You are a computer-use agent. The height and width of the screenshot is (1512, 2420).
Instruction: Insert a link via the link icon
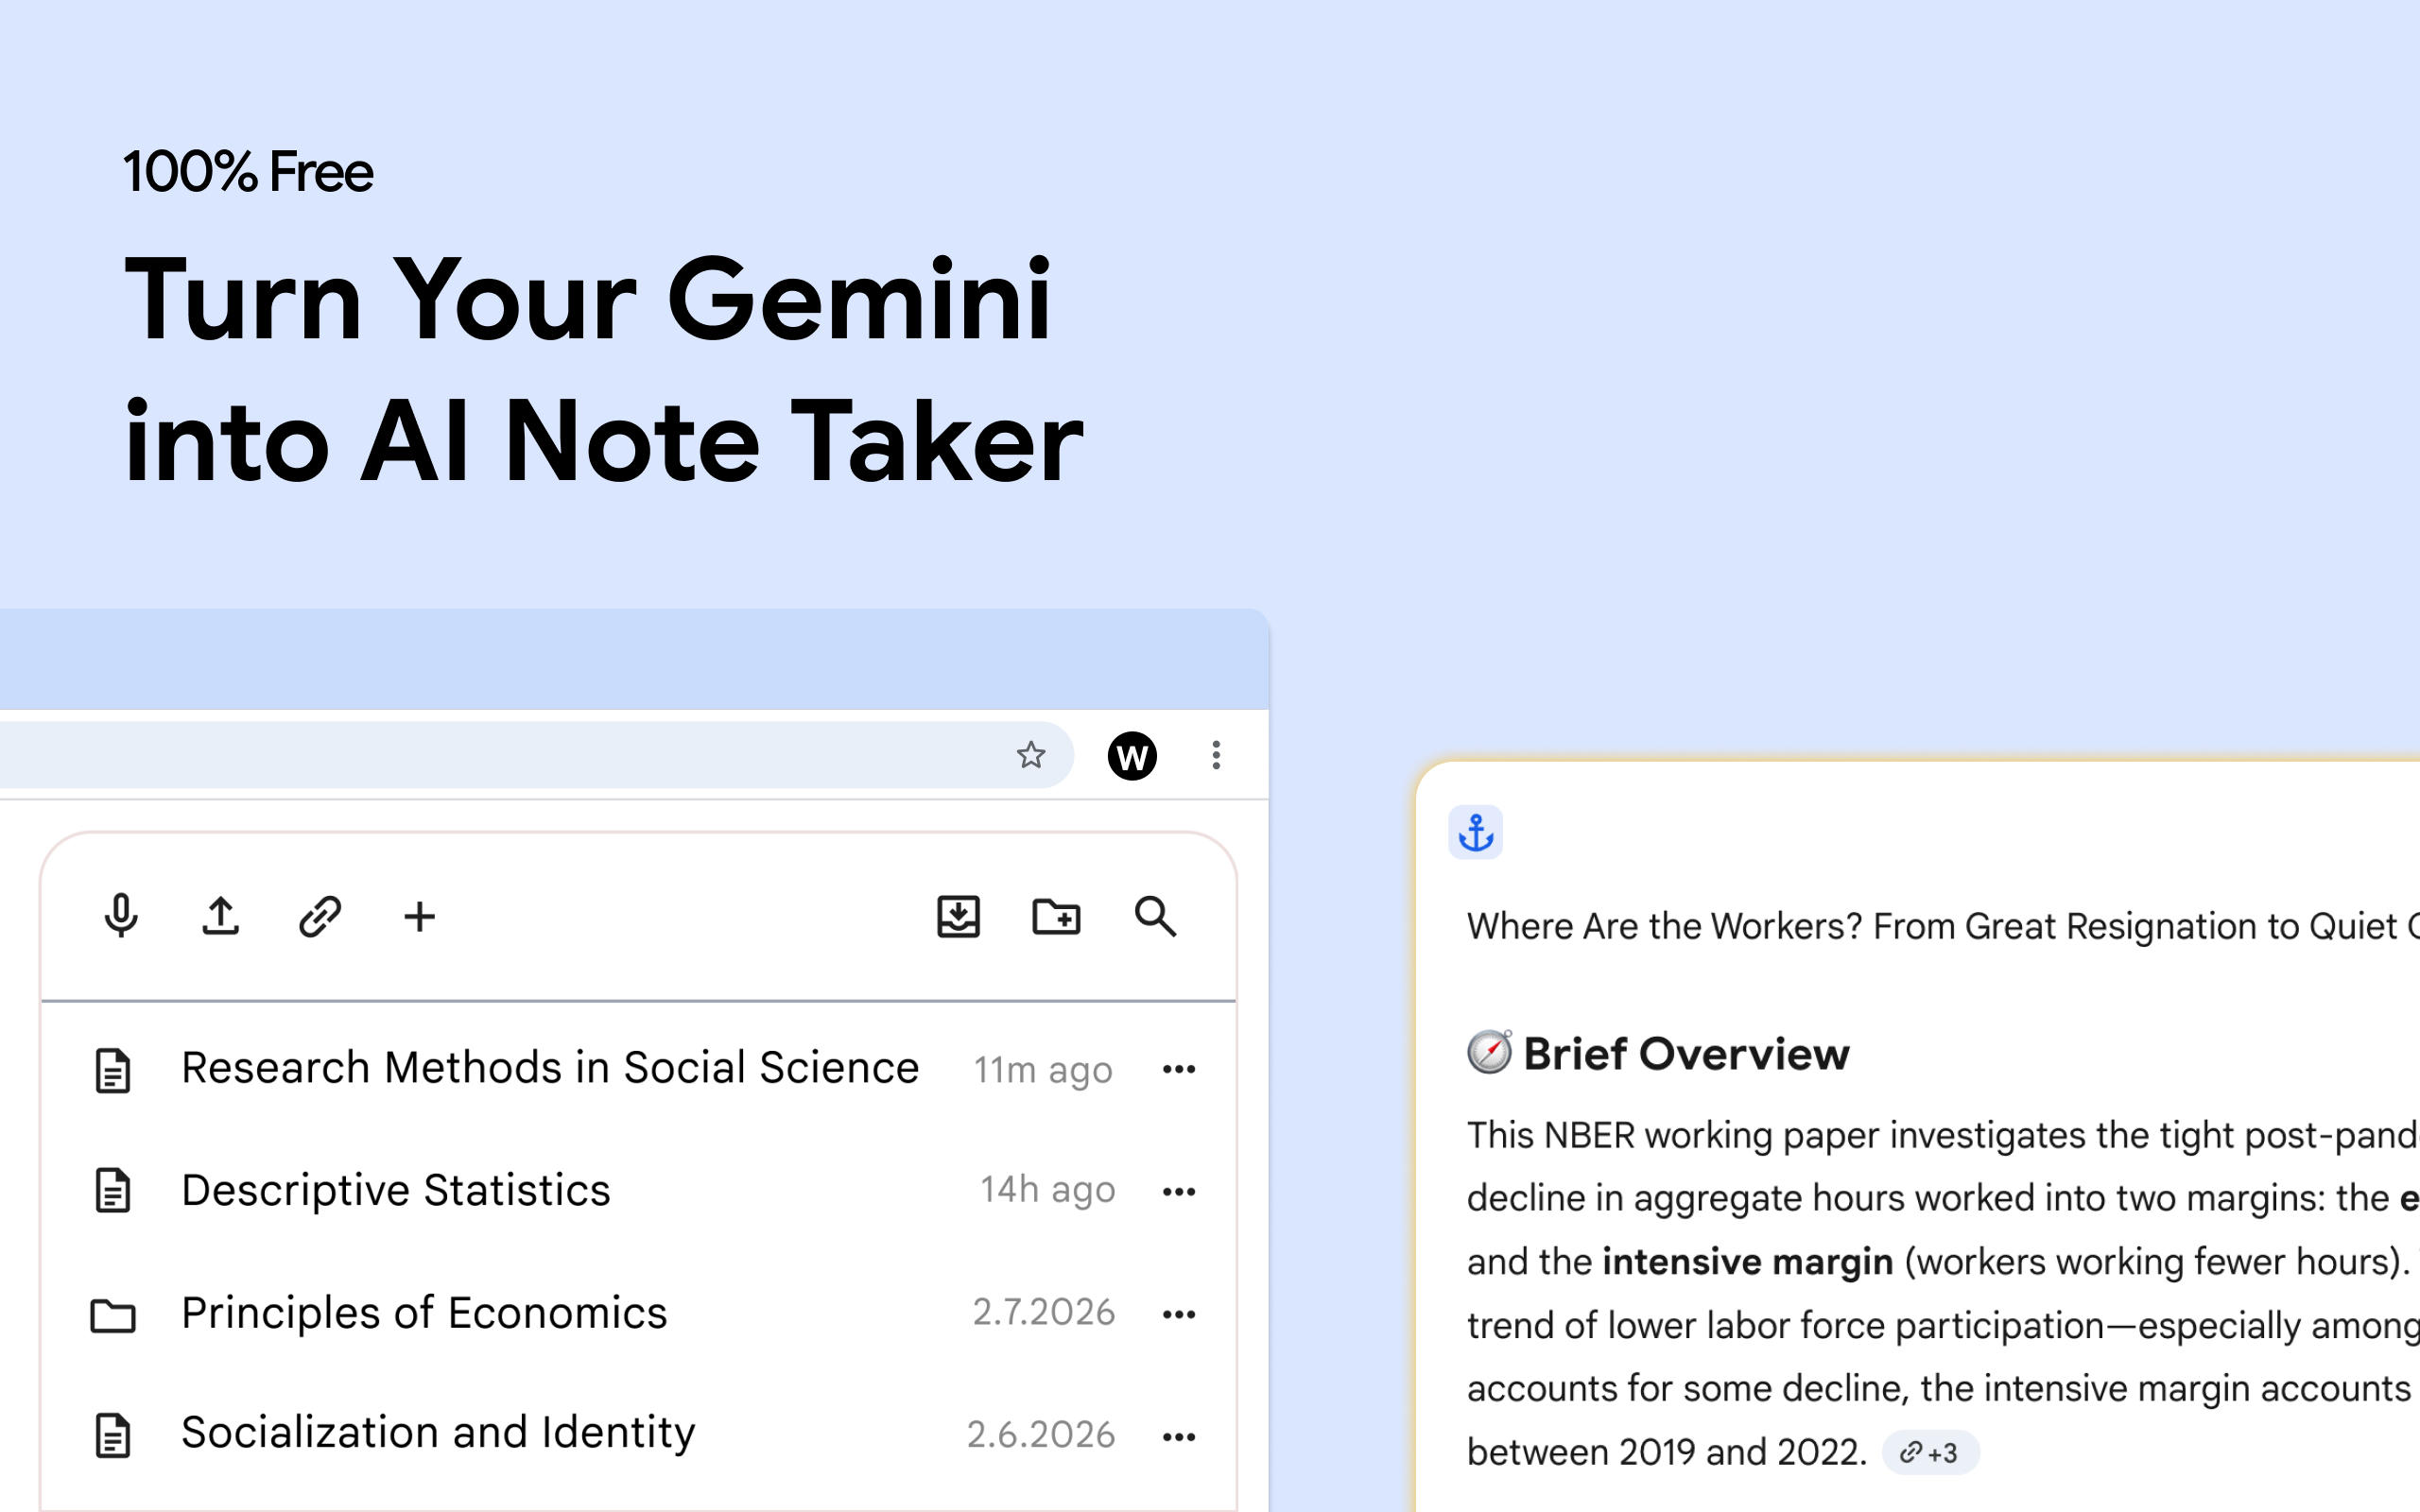(x=319, y=917)
